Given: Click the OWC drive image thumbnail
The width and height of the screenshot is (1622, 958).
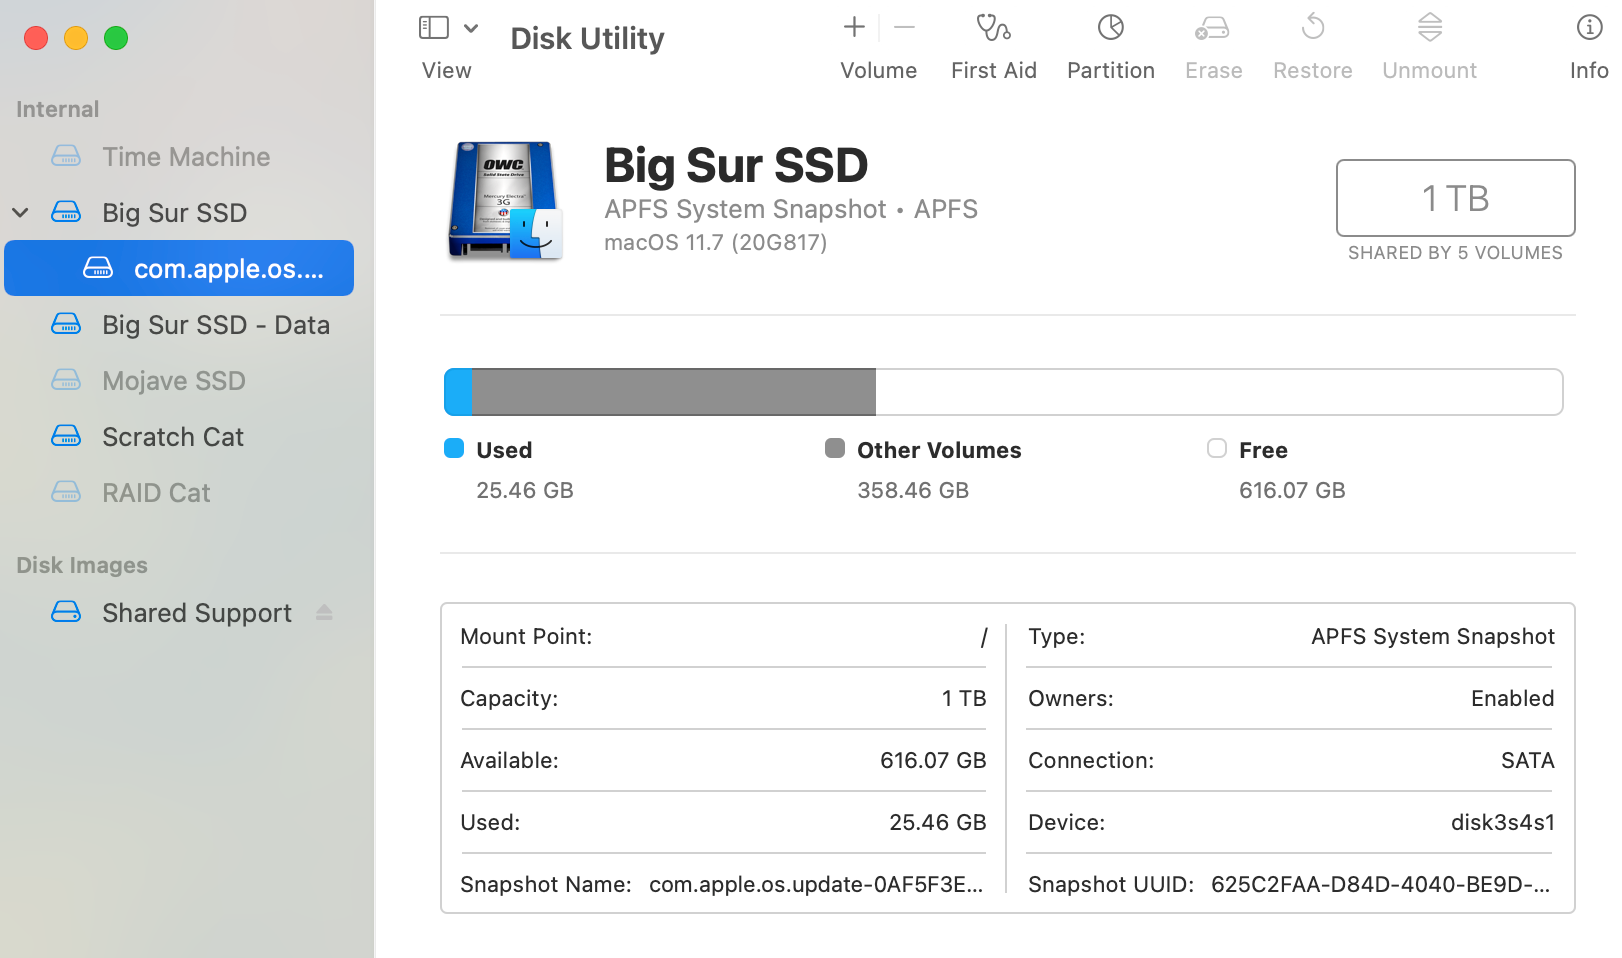Looking at the screenshot, I should point(505,200).
